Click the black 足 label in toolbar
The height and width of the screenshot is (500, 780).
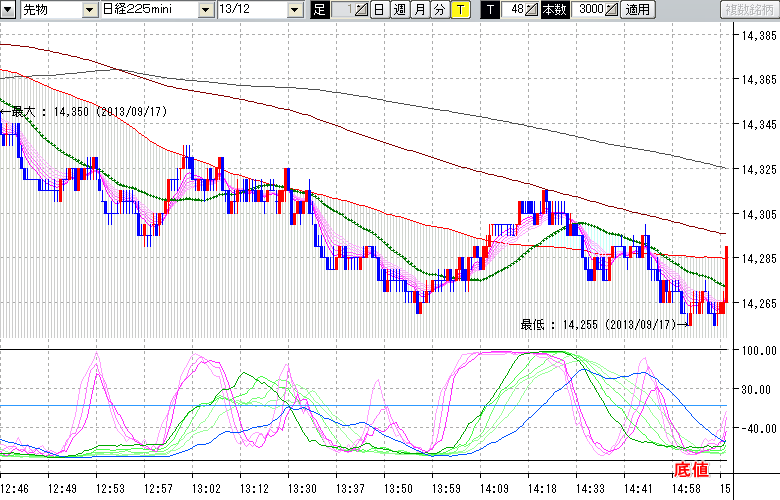click(x=320, y=10)
